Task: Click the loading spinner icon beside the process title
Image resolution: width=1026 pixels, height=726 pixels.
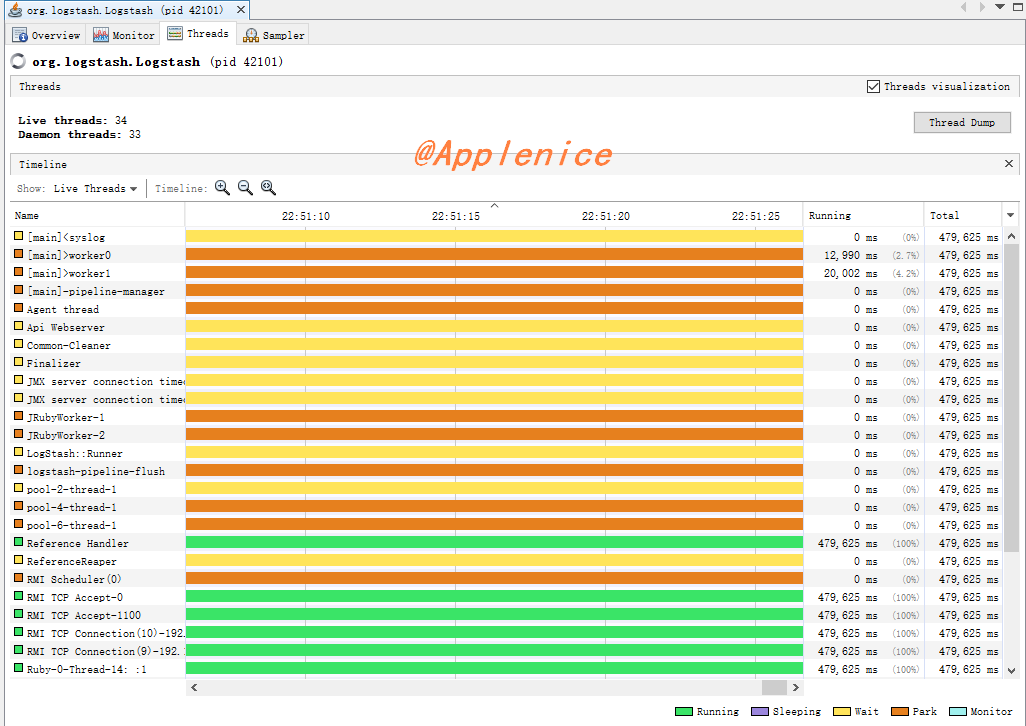Action: 18,61
